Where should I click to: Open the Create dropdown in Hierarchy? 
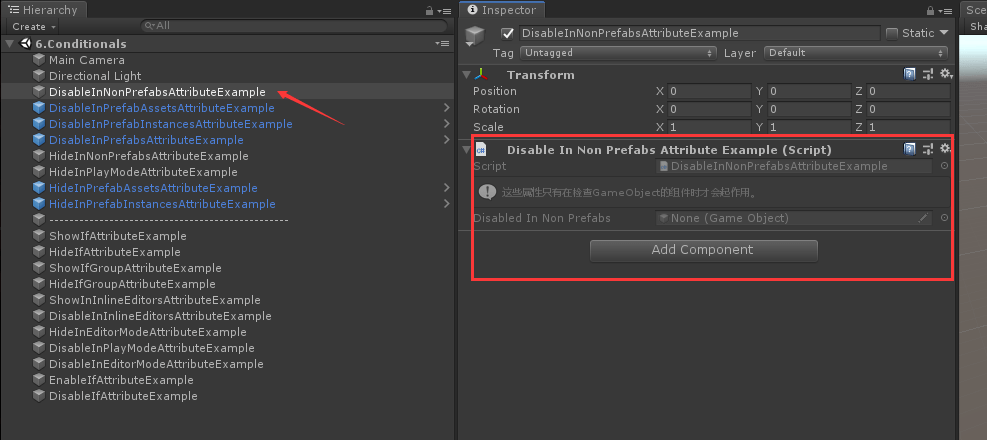(33, 26)
